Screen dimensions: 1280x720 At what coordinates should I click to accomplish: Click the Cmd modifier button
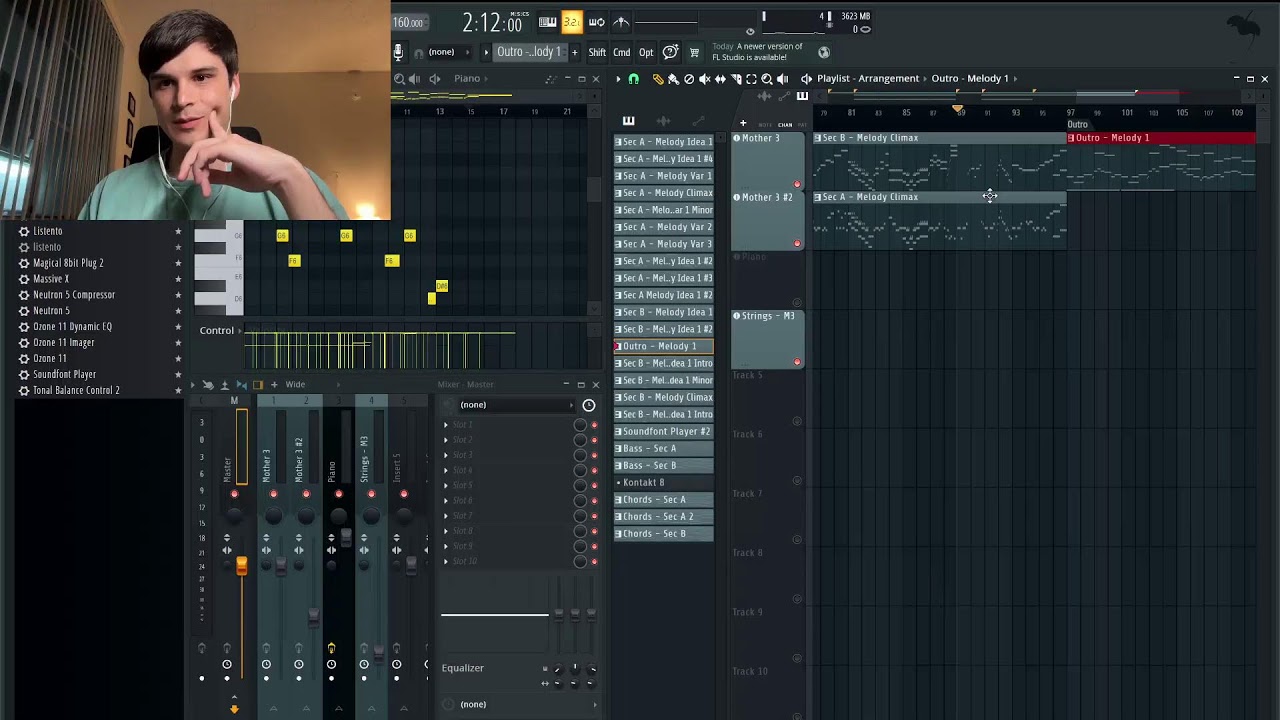pos(622,52)
